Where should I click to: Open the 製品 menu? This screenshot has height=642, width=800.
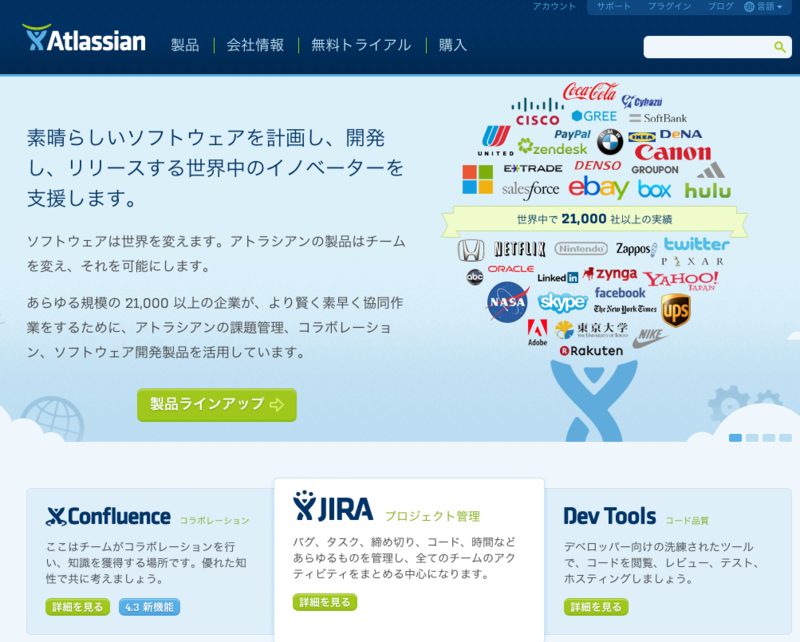tap(185, 45)
